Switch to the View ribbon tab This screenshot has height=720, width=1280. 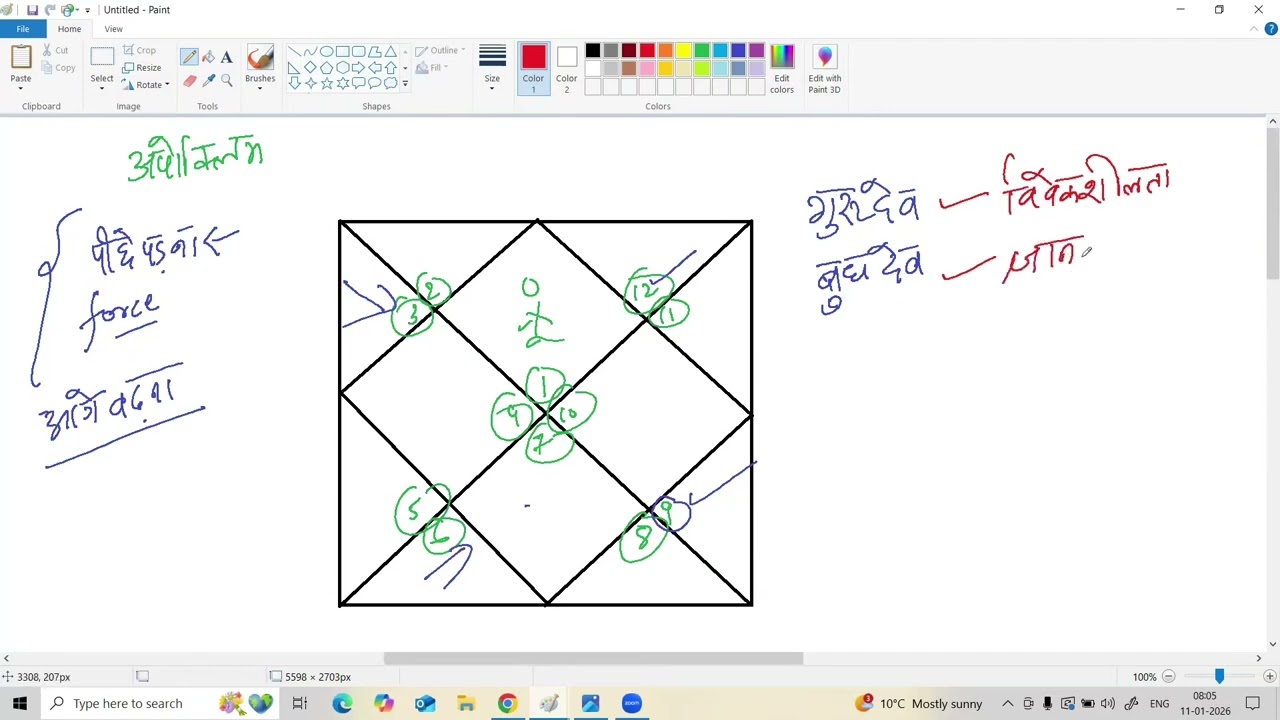(x=113, y=29)
